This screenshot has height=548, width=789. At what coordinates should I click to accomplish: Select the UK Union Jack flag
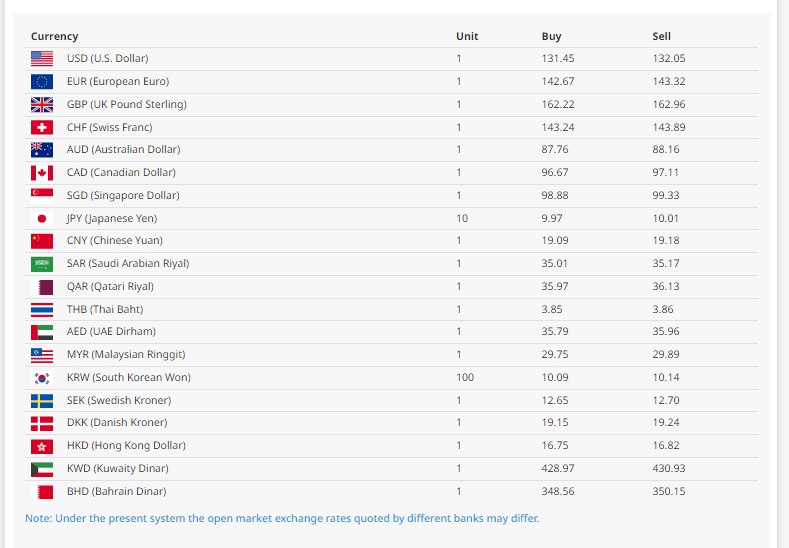pyautogui.click(x=42, y=104)
